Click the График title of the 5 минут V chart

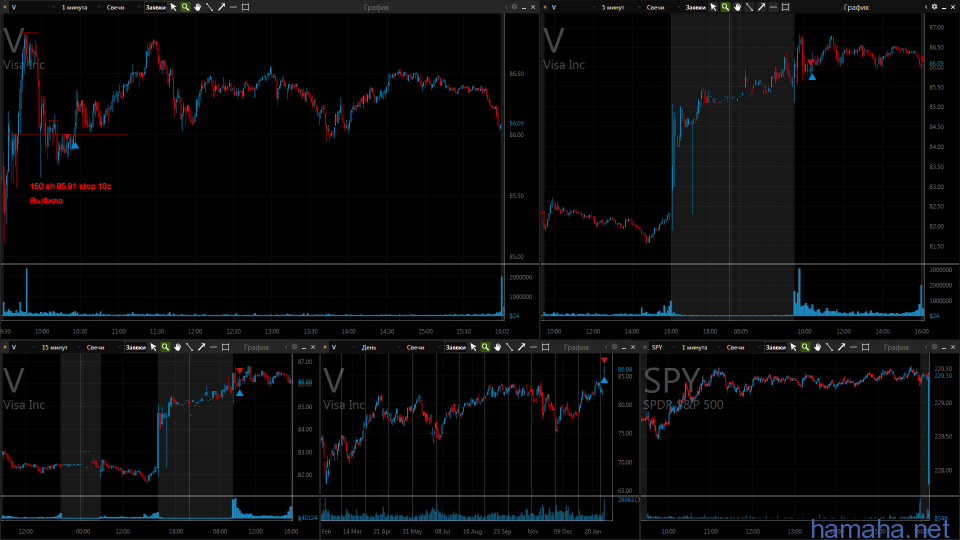tap(856, 7)
